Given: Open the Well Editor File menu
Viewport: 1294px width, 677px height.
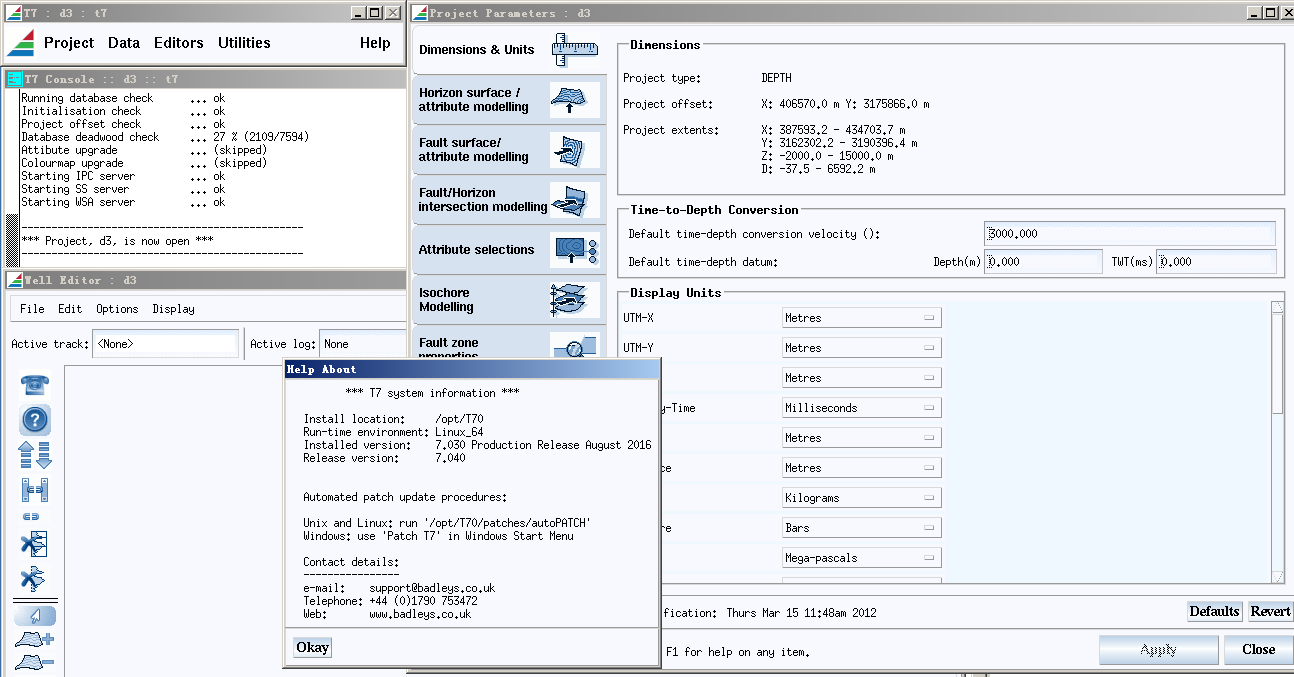Looking at the screenshot, I should tap(32, 309).
